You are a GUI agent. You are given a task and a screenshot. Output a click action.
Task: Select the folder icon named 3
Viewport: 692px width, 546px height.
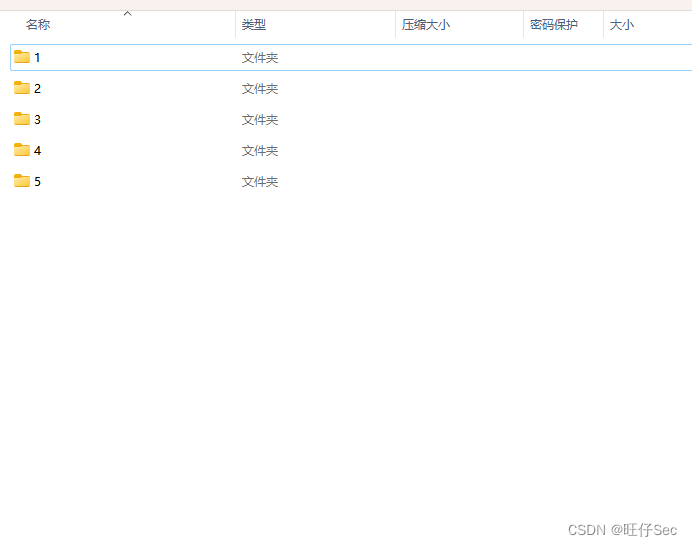click(22, 119)
